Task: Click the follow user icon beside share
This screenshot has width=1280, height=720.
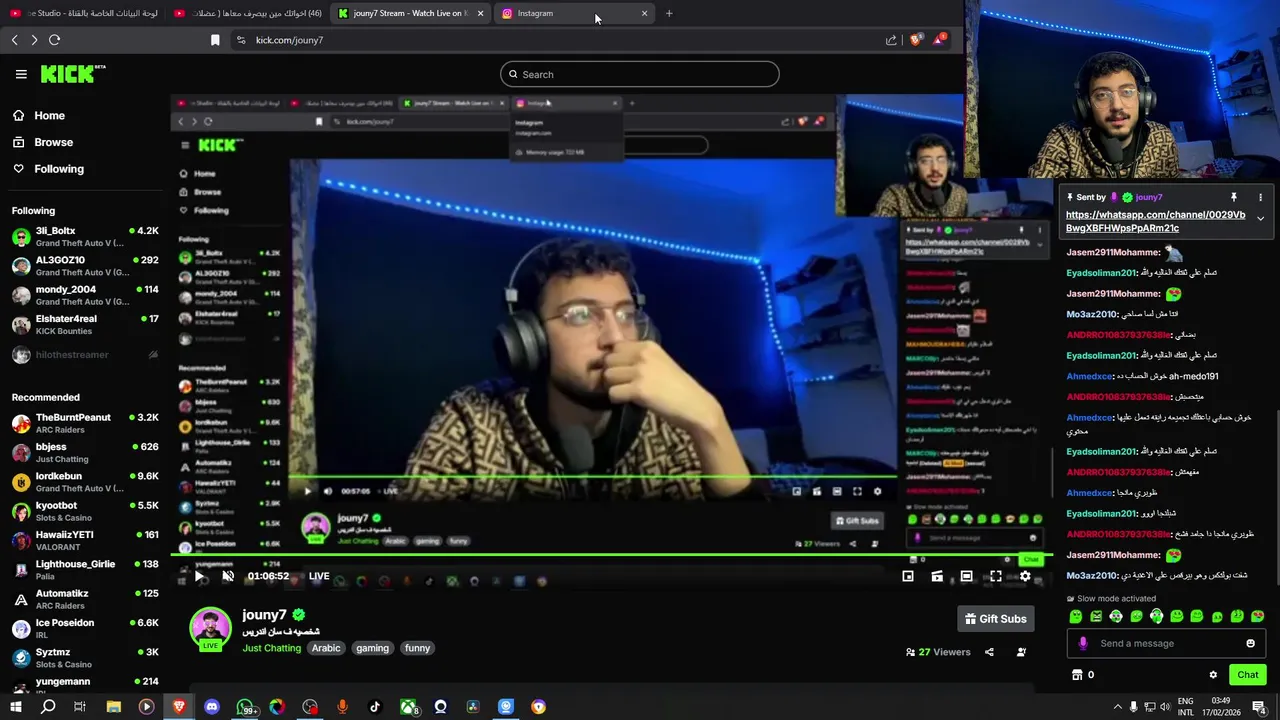Action: 1021,652
